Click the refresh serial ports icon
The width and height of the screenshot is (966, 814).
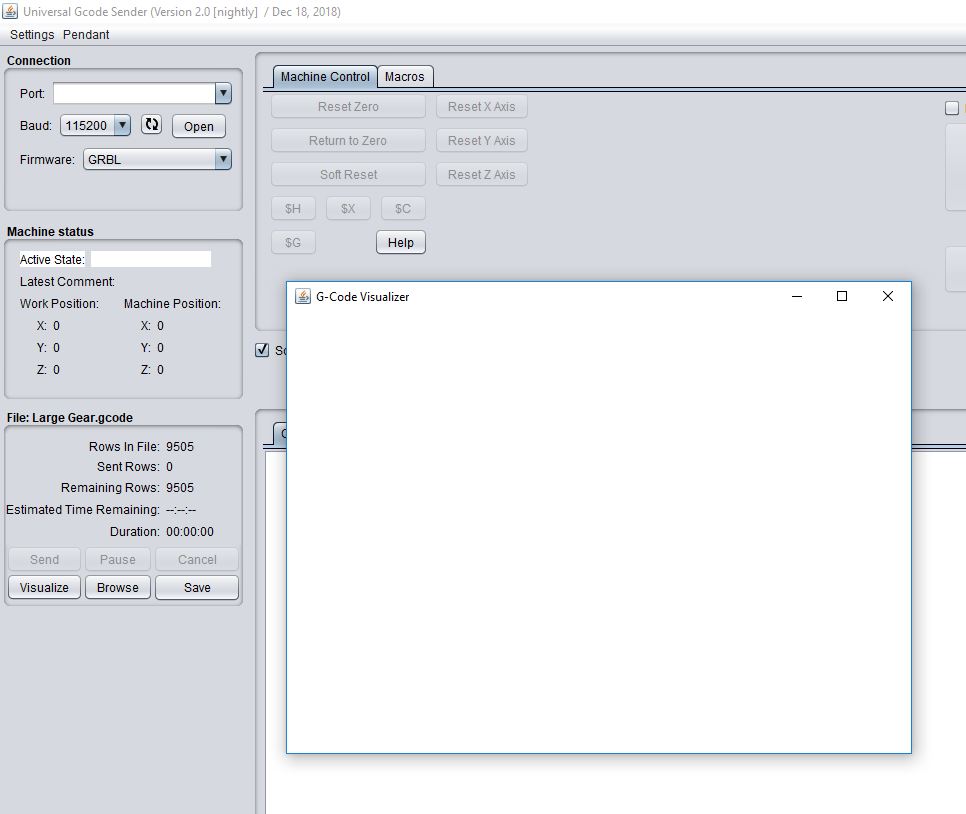tap(151, 125)
